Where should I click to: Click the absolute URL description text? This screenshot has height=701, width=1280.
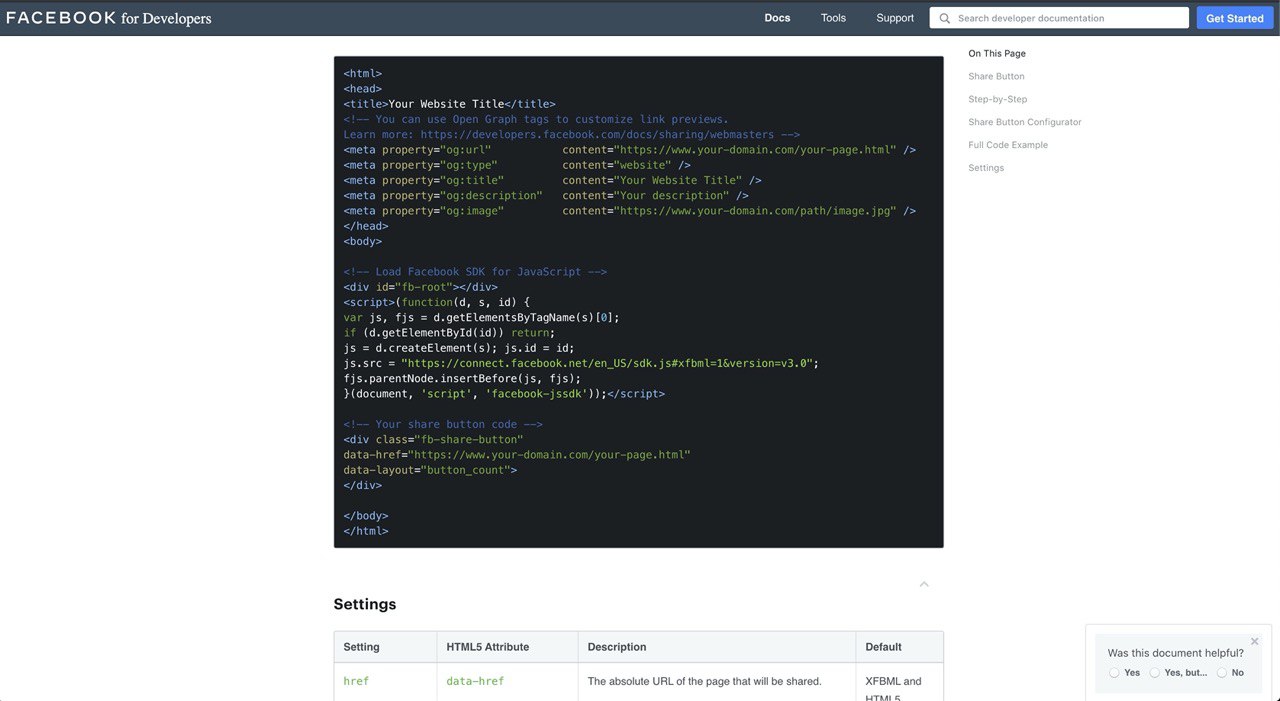tap(704, 681)
